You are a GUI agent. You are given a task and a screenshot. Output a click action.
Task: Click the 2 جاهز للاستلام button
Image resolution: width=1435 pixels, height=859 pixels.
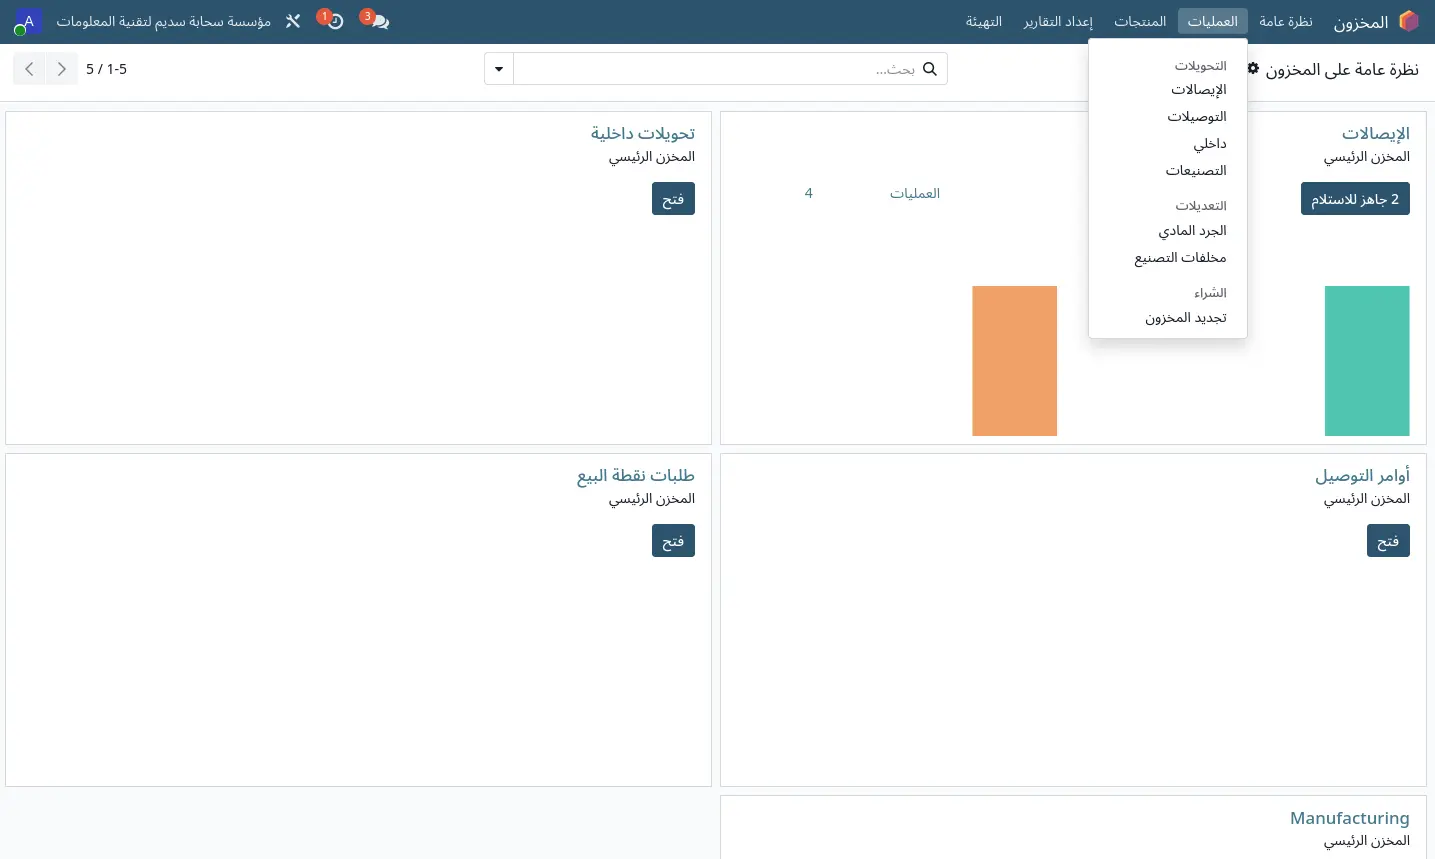click(x=1355, y=199)
